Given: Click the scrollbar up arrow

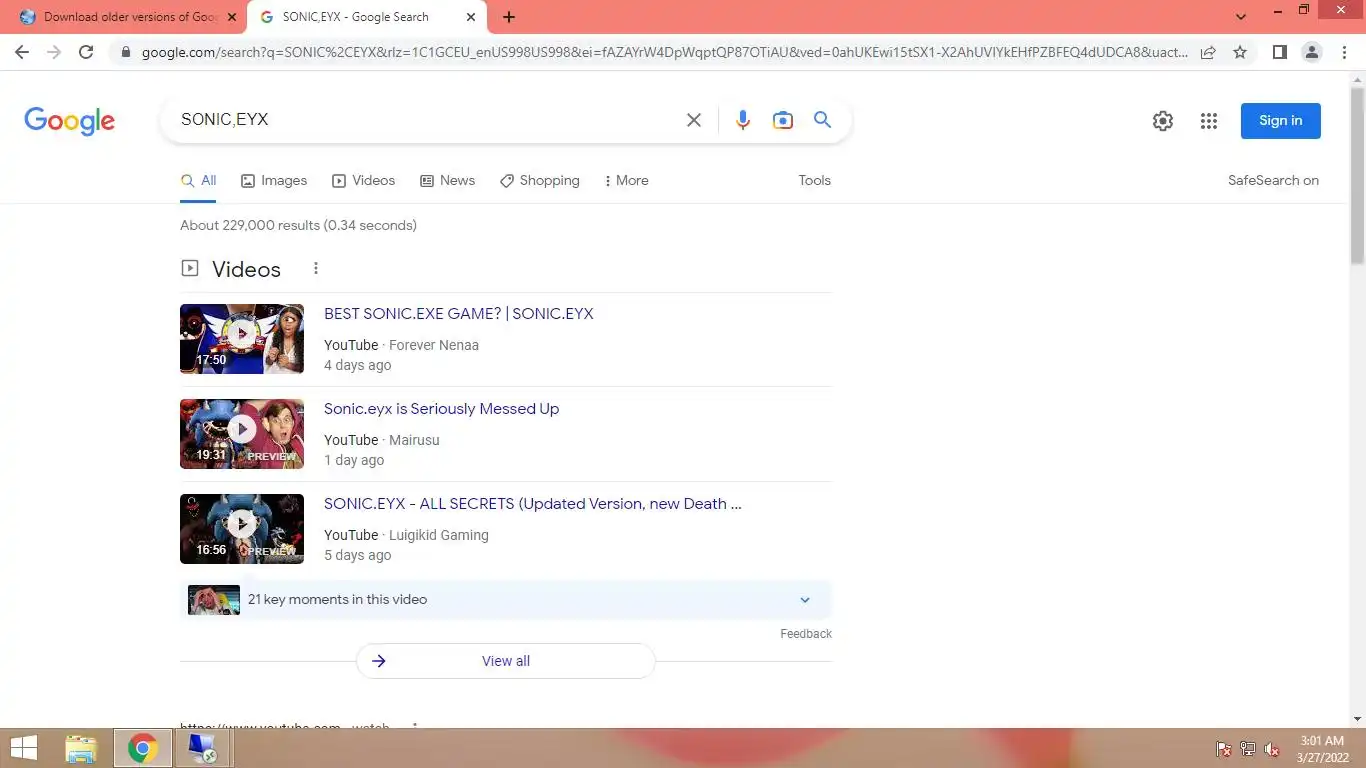Looking at the screenshot, I should 1357,79.
